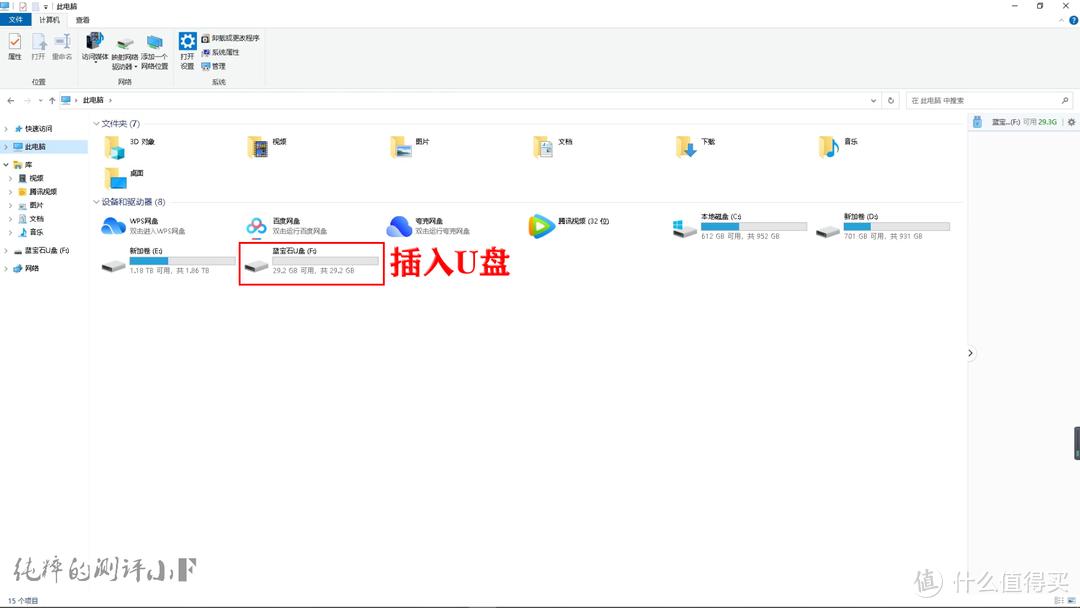Open the 3D 对象 folder
1080x608 pixels.
pos(131,147)
